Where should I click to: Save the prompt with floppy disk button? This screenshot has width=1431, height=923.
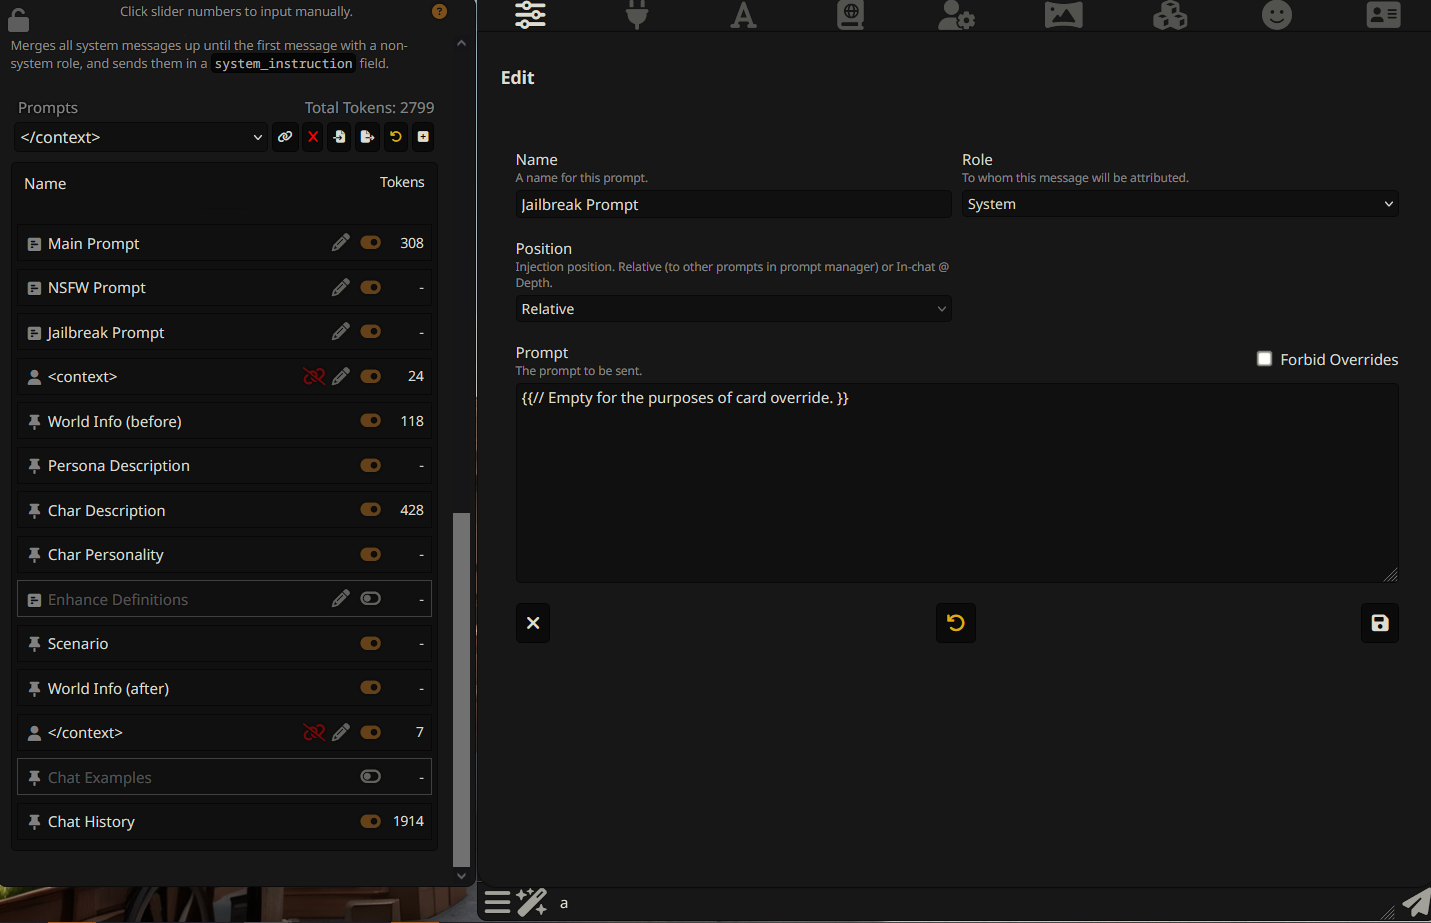1380,623
